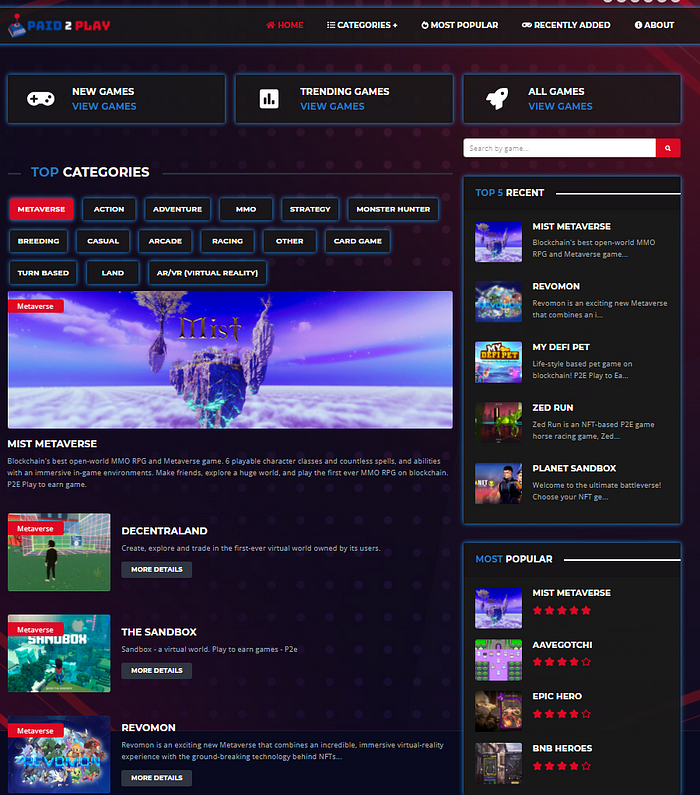Image resolution: width=700 pixels, height=795 pixels.
Task: Select the Action category
Action: click(109, 209)
